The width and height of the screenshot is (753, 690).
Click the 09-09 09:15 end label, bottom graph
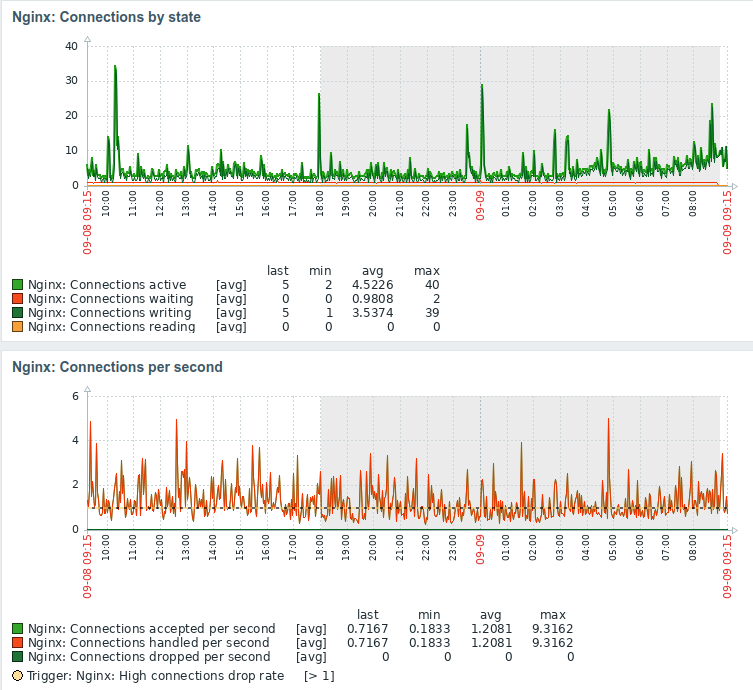tap(727, 567)
